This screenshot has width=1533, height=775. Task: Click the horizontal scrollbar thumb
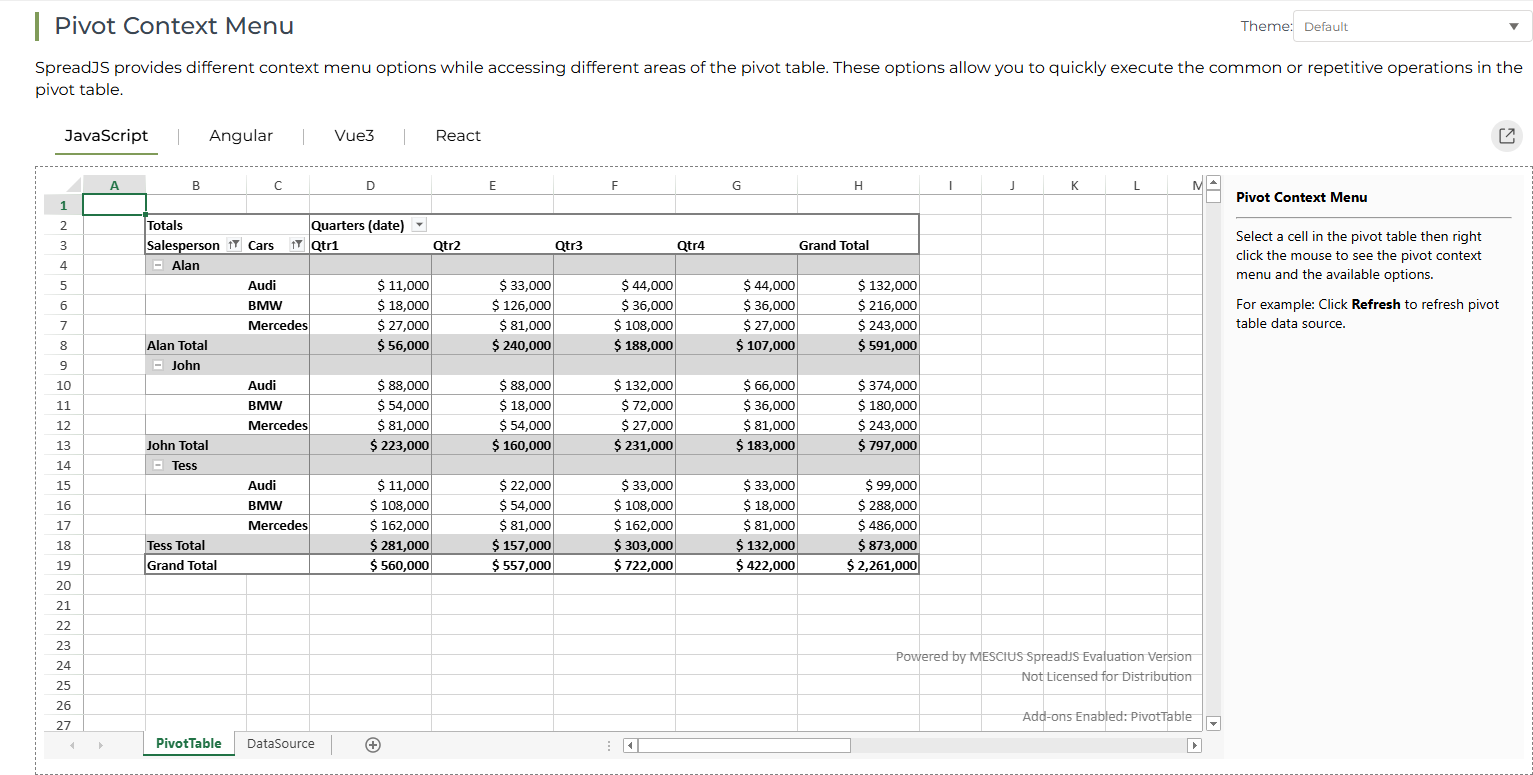coord(744,745)
